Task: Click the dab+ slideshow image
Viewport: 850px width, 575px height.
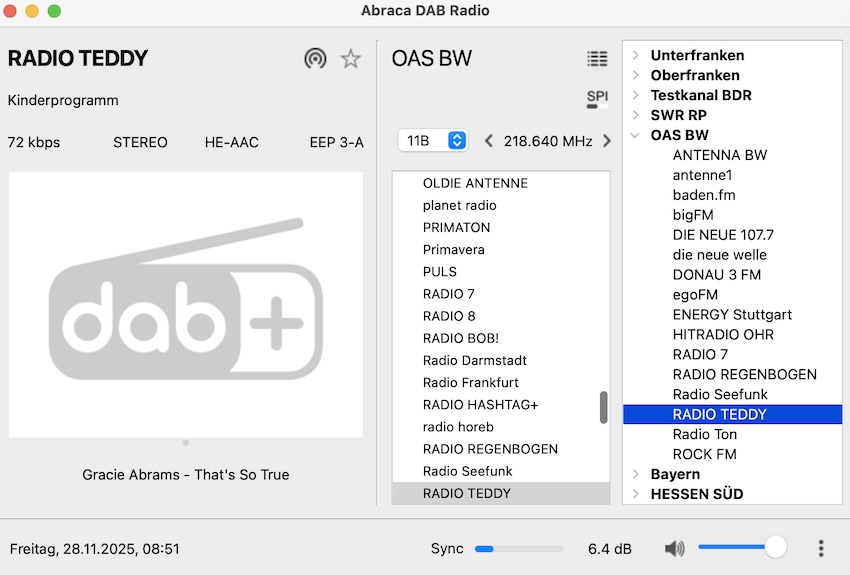Action: pyautogui.click(x=186, y=304)
